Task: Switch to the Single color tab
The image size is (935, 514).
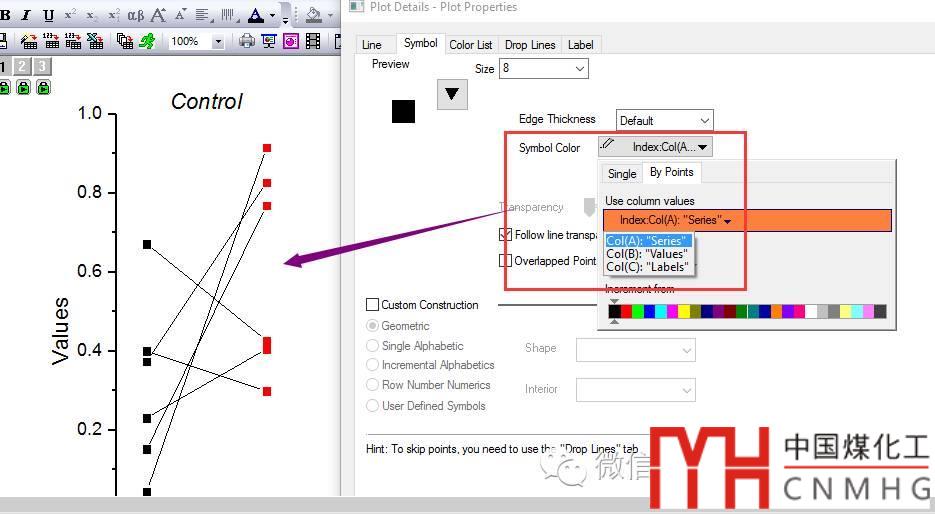Action: click(622, 174)
